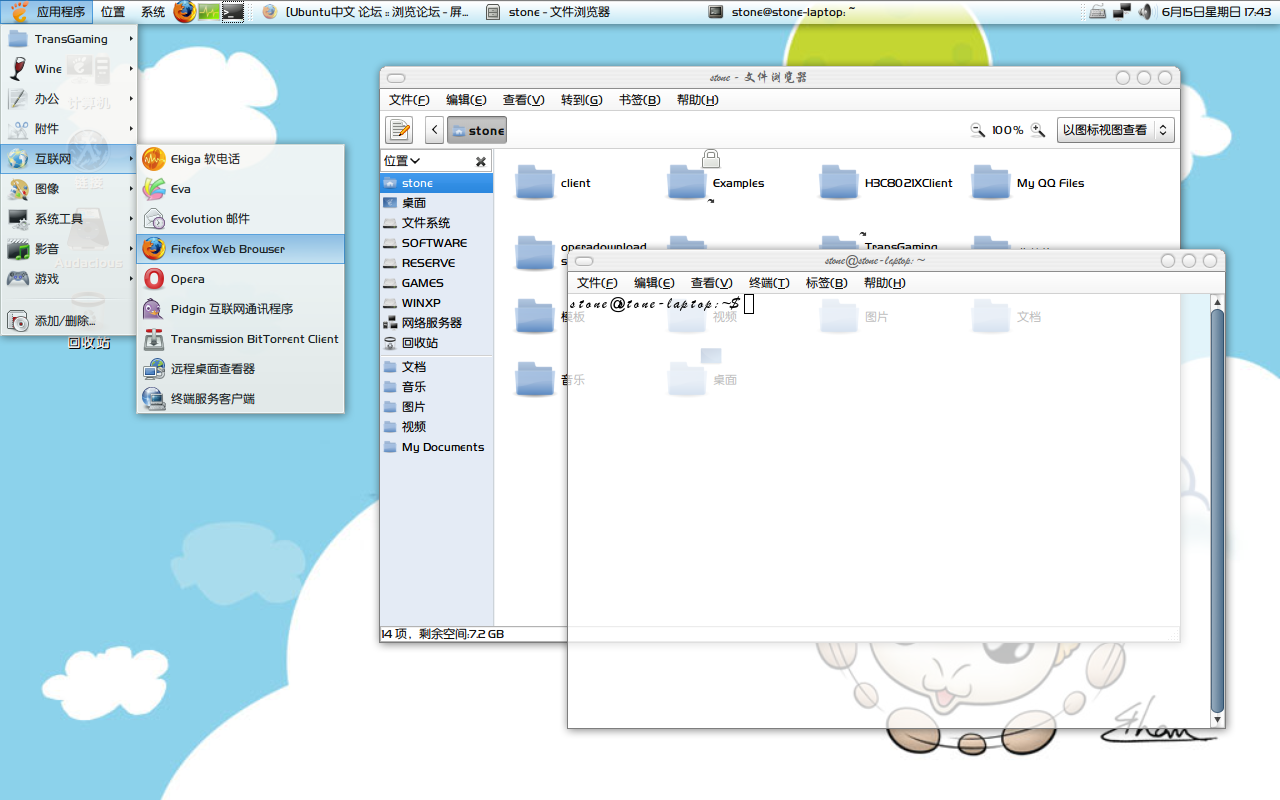Launch Transmission BitTorrent Client

pos(241,339)
